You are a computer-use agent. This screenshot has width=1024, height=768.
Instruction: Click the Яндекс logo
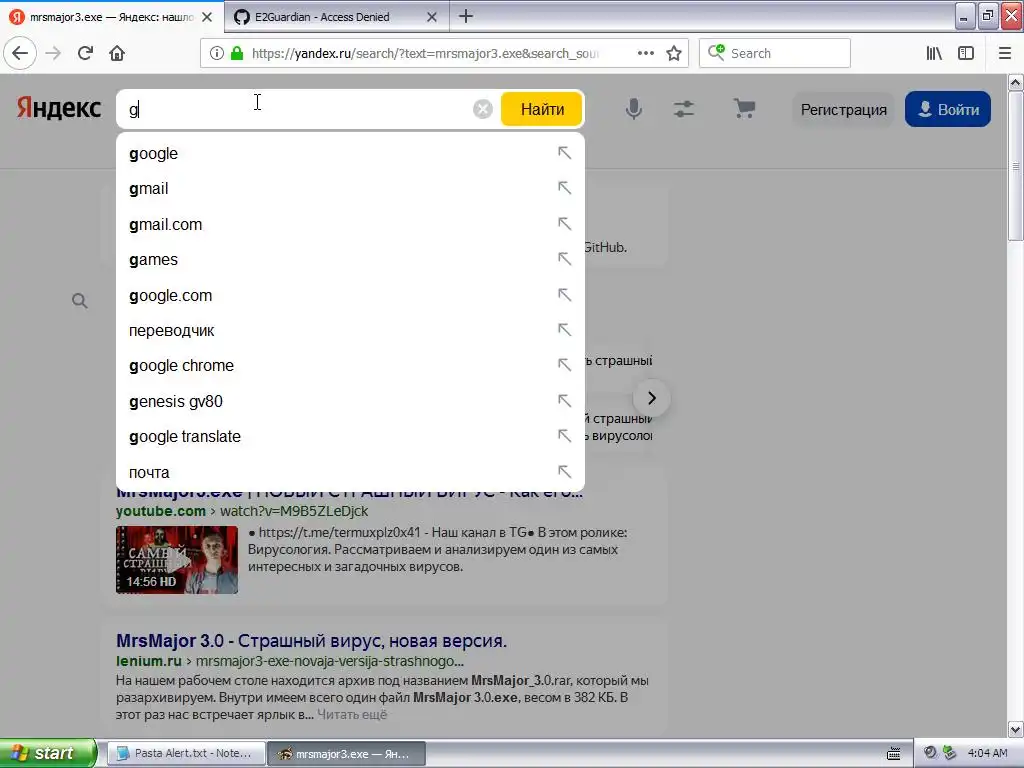coord(59,108)
